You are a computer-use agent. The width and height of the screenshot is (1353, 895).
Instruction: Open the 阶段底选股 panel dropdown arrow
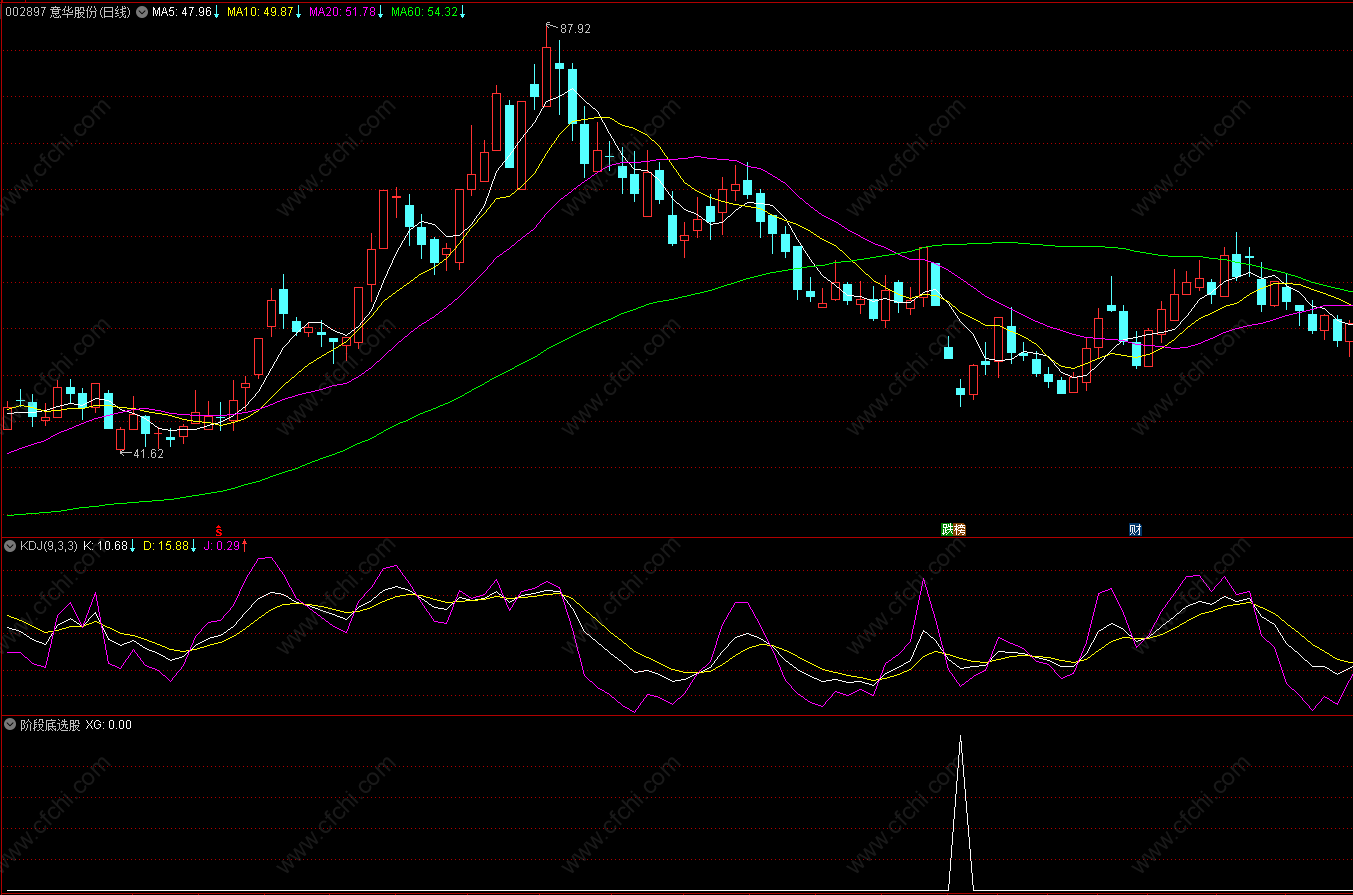click(x=11, y=725)
